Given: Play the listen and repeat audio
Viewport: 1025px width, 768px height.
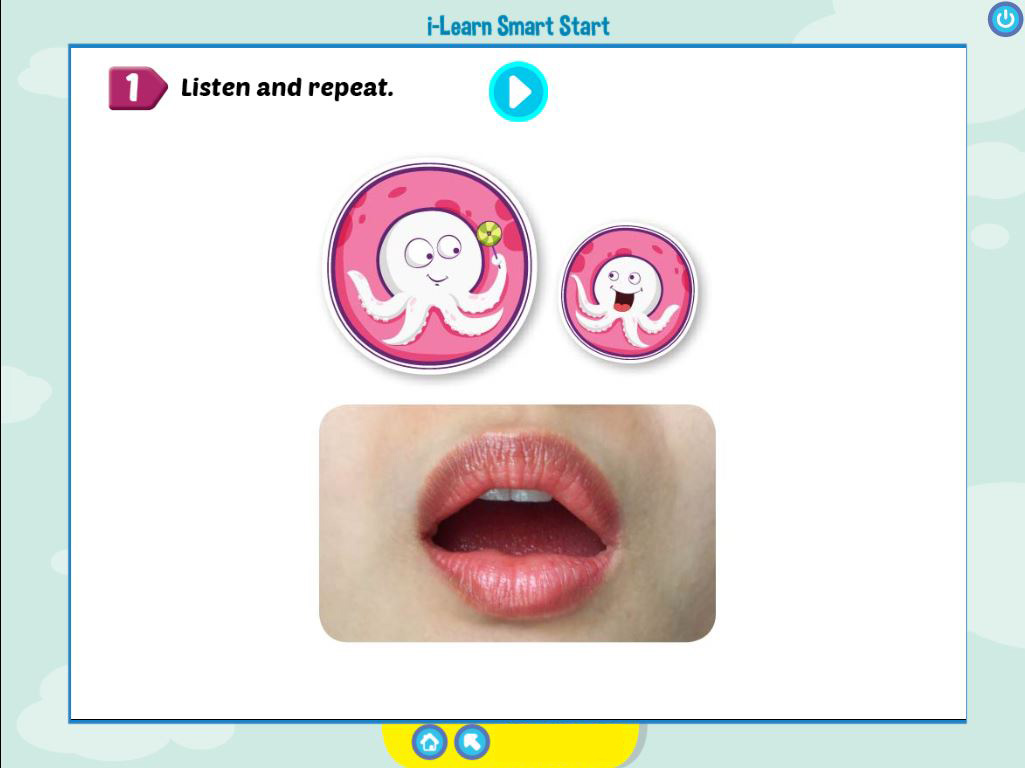Looking at the screenshot, I should [518, 92].
